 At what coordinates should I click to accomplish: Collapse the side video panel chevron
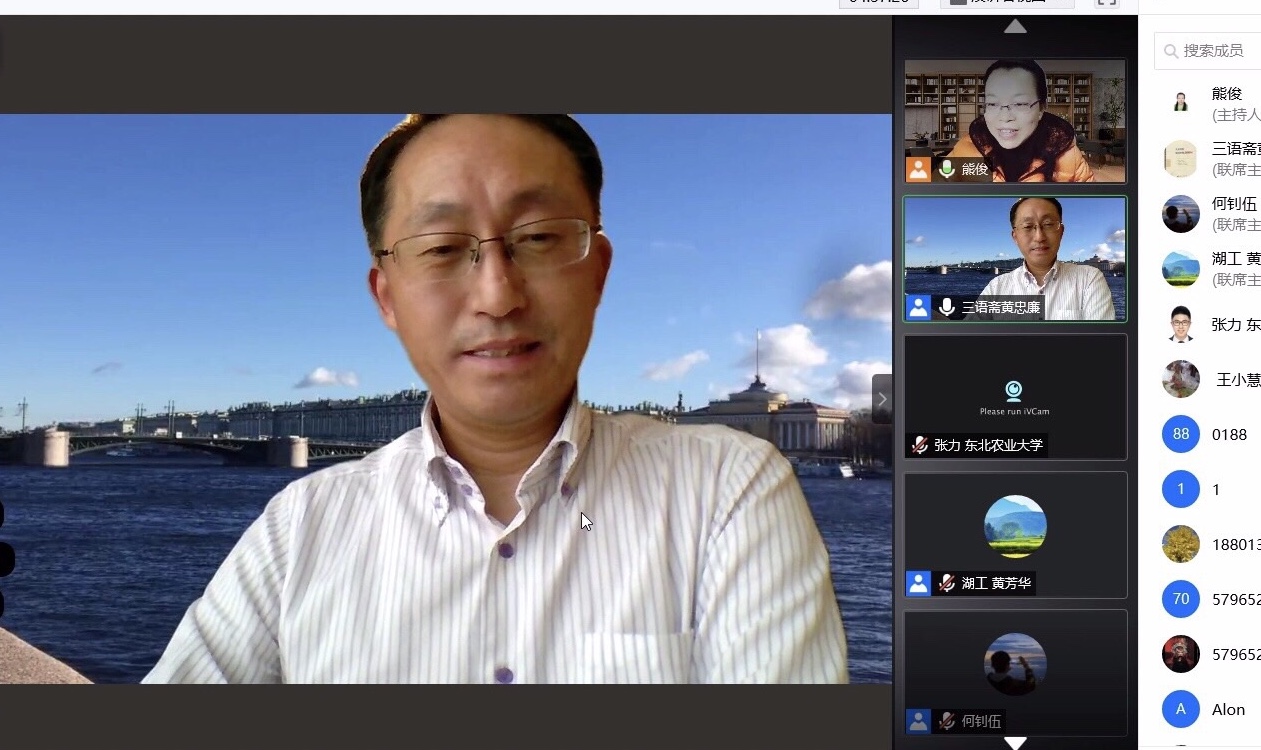coord(881,399)
